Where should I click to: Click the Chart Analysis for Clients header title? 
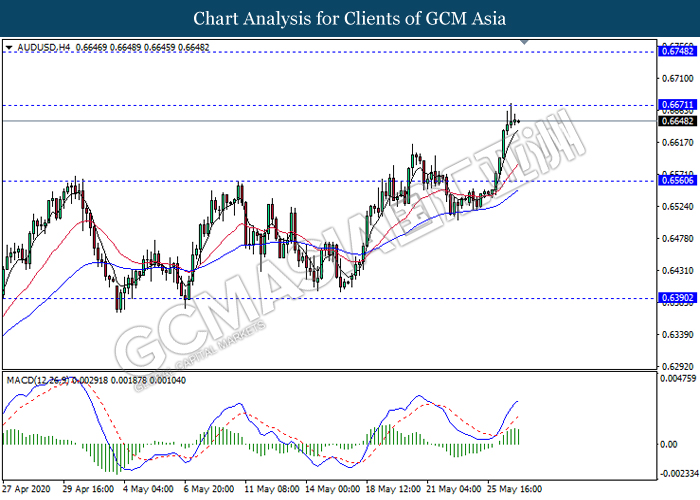tap(350, 18)
